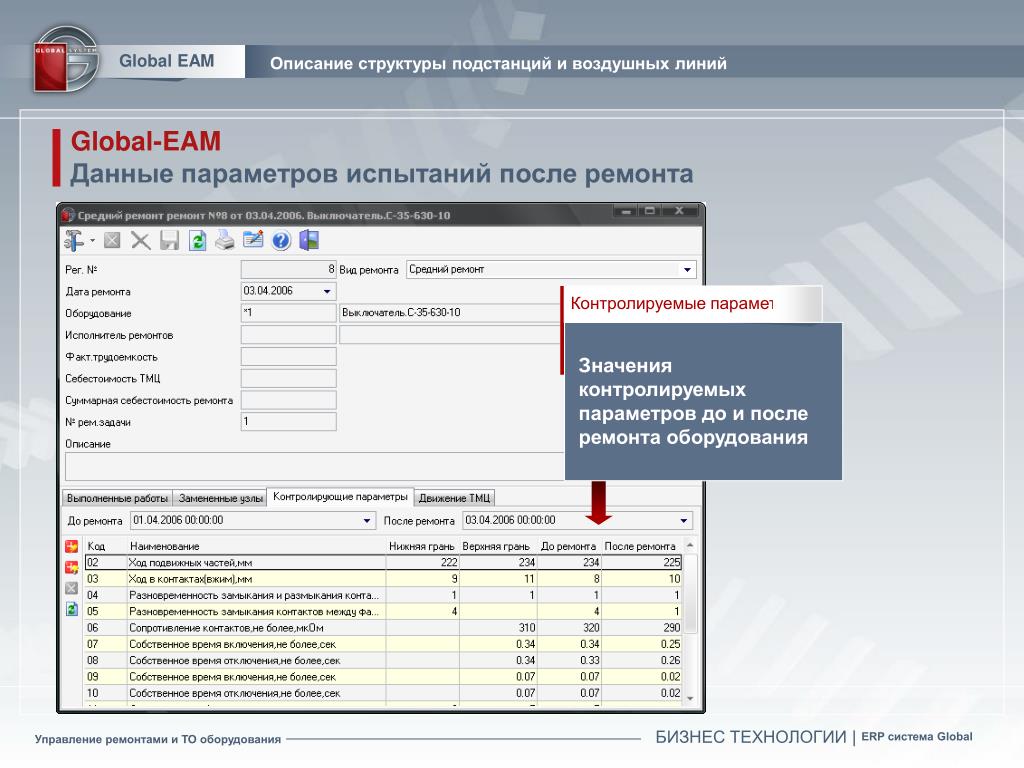This screenshot has height=768, width=1024.
Task: Add a parameter row with top red icon
Action: point(72,547)
